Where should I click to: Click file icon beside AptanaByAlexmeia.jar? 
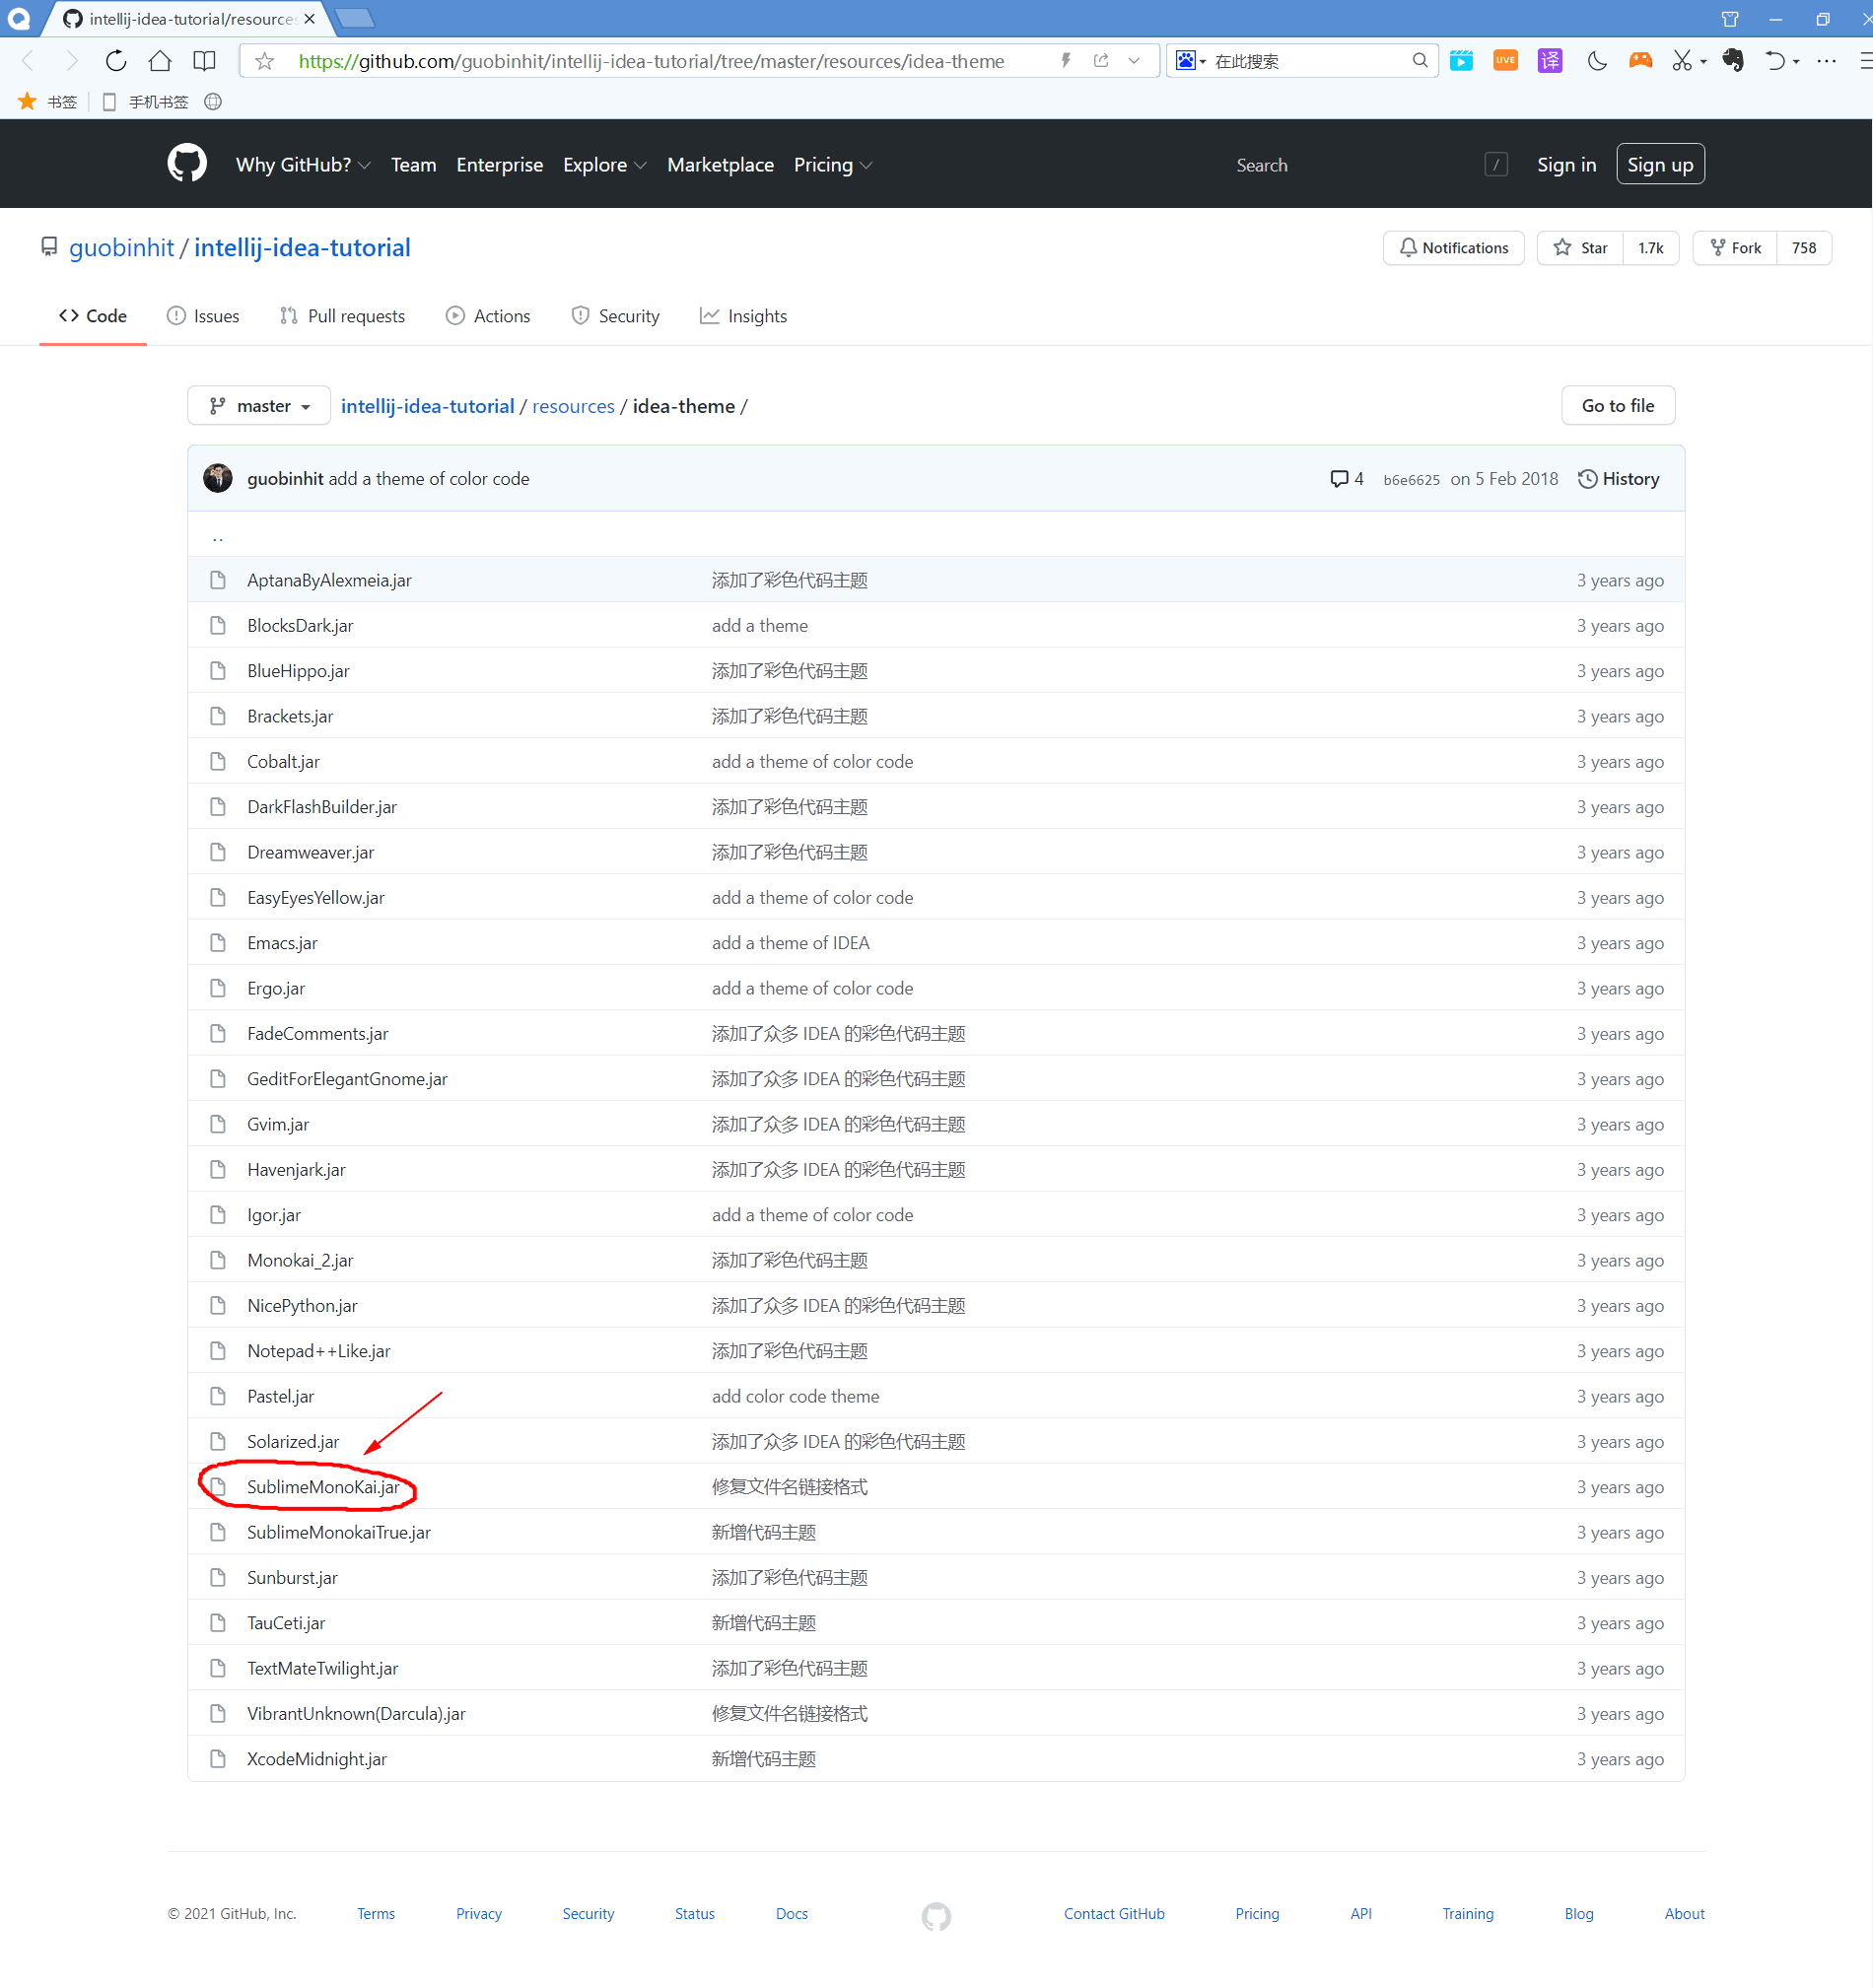(x=218, y=580)
